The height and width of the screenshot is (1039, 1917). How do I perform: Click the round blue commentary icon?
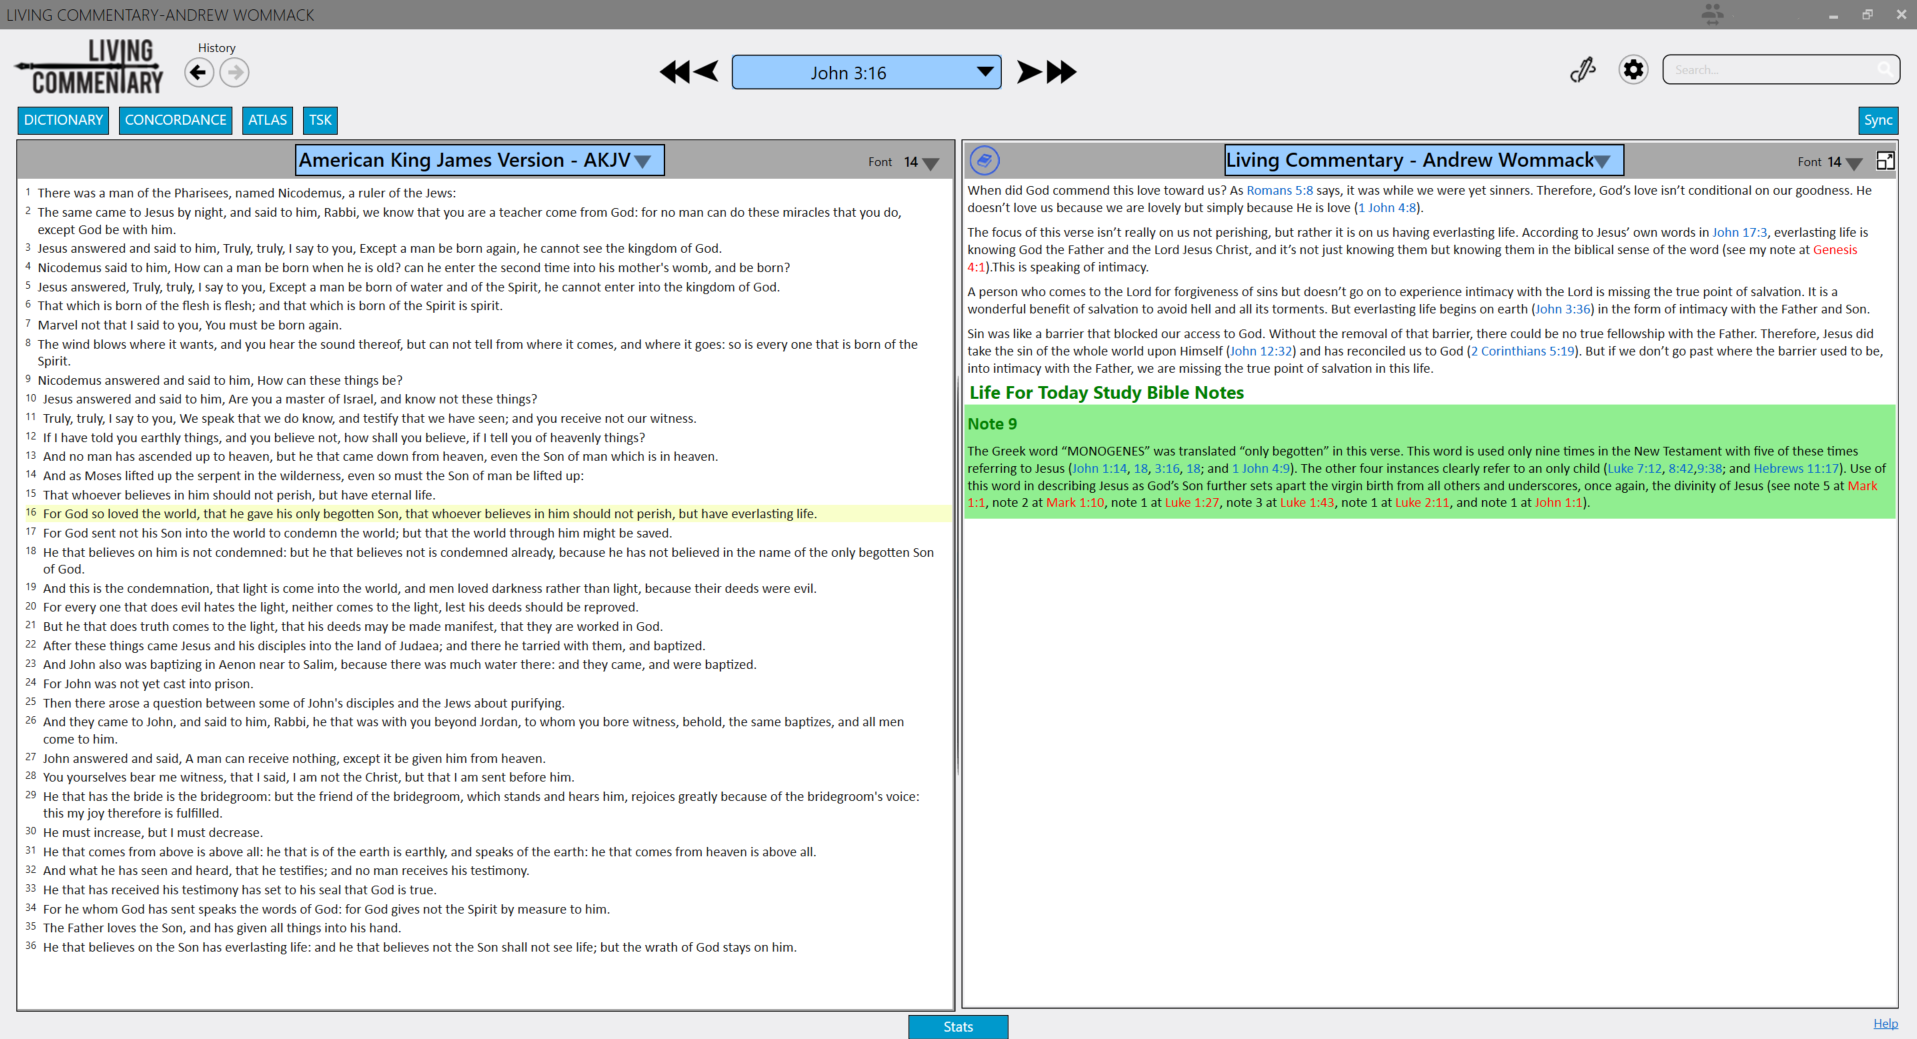click(984, 161)
